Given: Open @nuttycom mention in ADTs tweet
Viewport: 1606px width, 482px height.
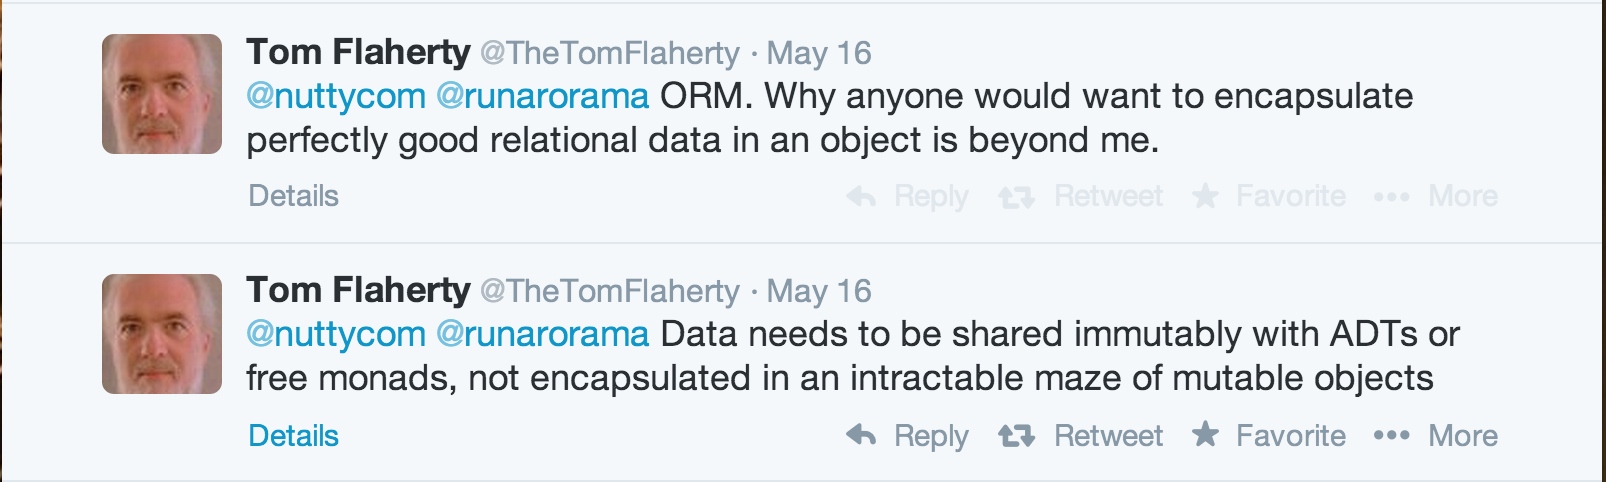Looking at the screenshot, I should (x=336, y=335).
